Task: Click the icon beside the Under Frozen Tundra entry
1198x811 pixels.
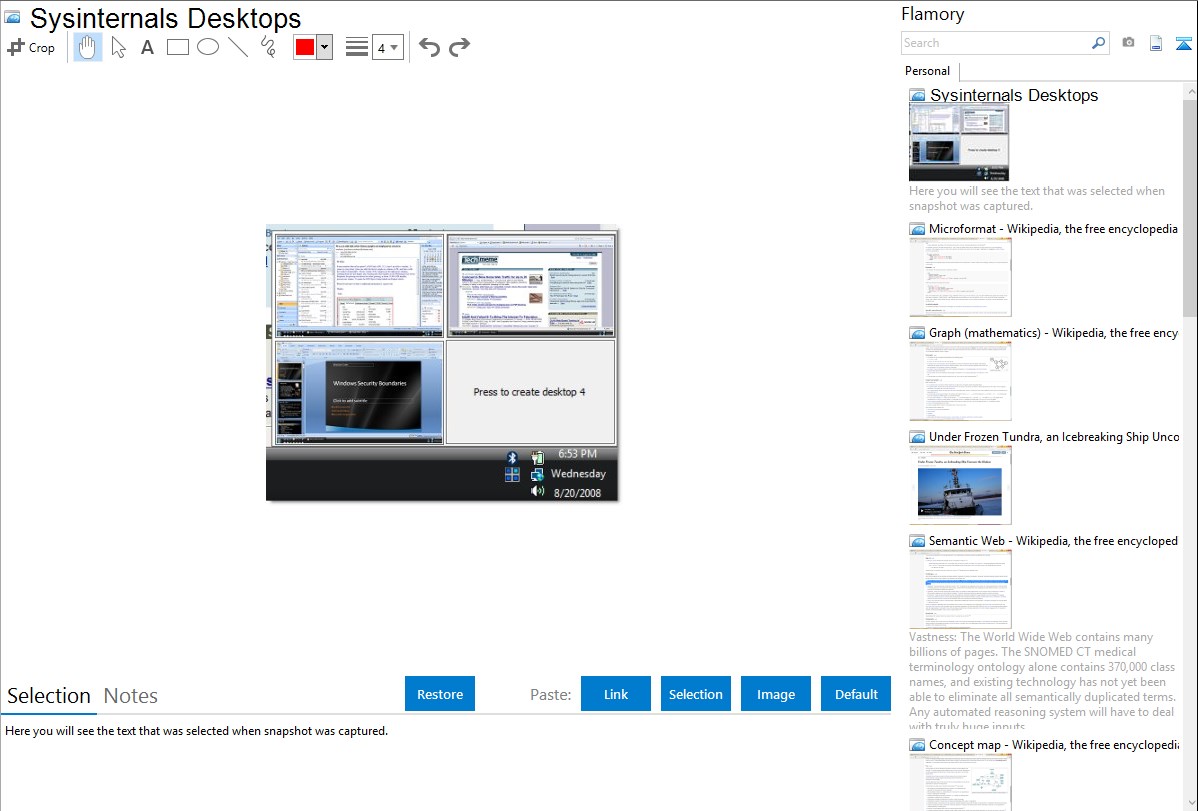Action: click(x=917, y=437)
